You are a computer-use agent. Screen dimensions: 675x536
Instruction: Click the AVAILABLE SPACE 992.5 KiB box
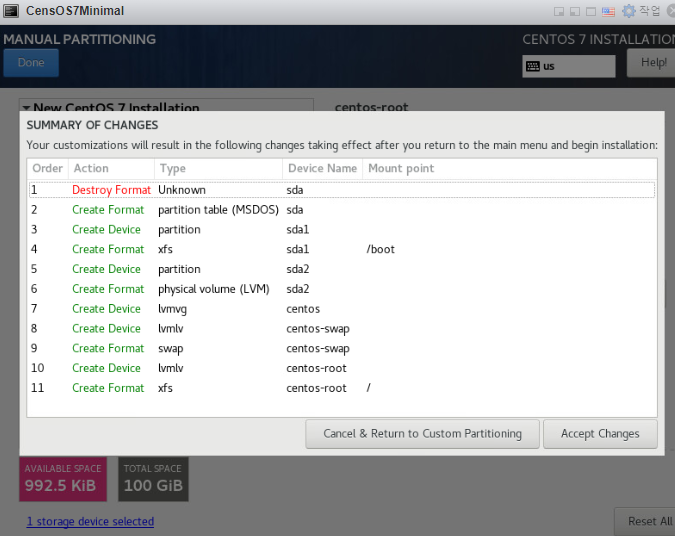(x=63, y=479)
